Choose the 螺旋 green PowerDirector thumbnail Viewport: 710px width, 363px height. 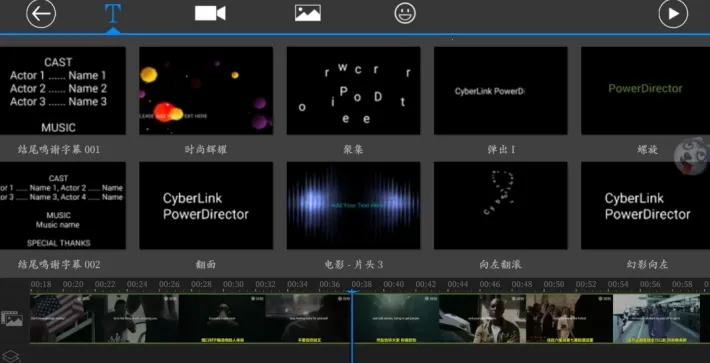point(645,91)
